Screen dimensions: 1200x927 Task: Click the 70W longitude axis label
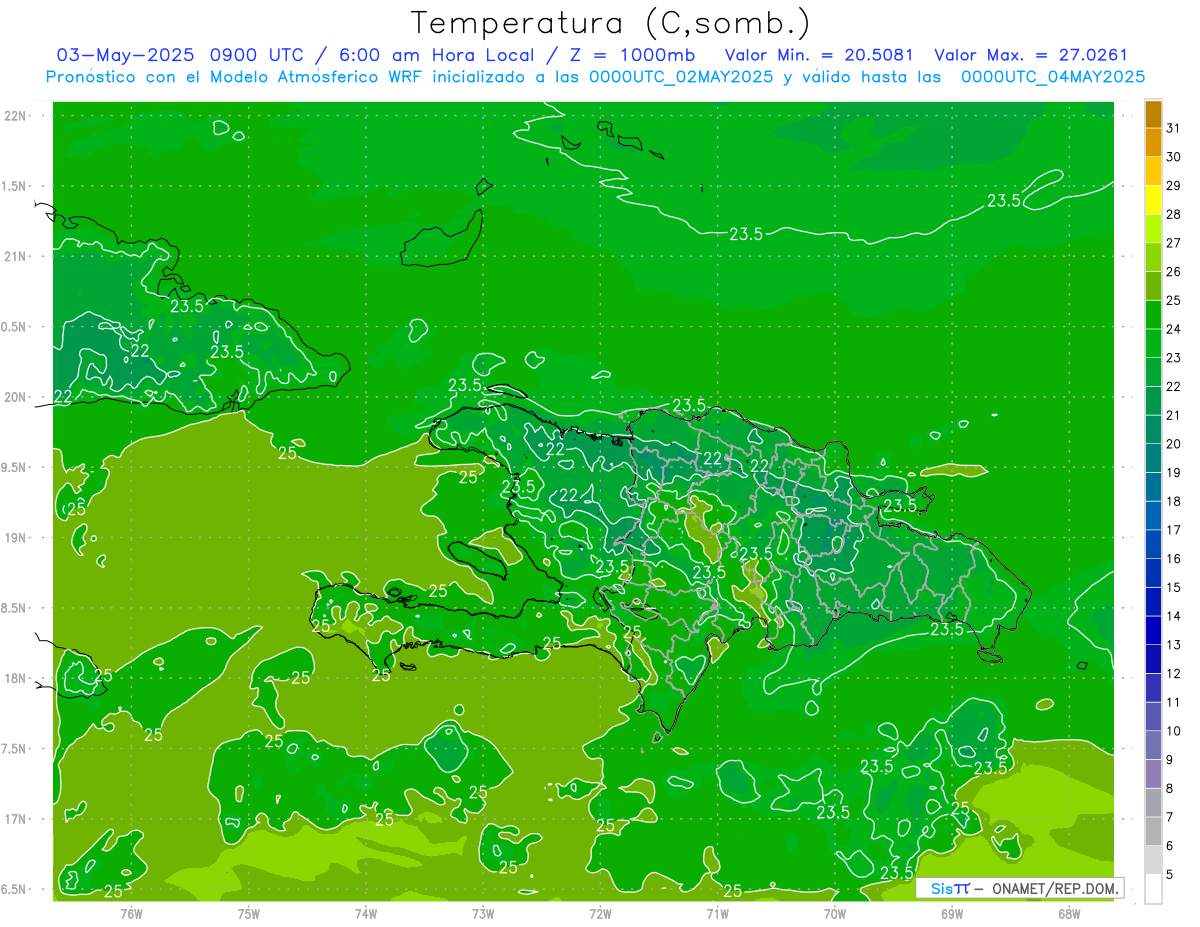[x=835, y=913]
